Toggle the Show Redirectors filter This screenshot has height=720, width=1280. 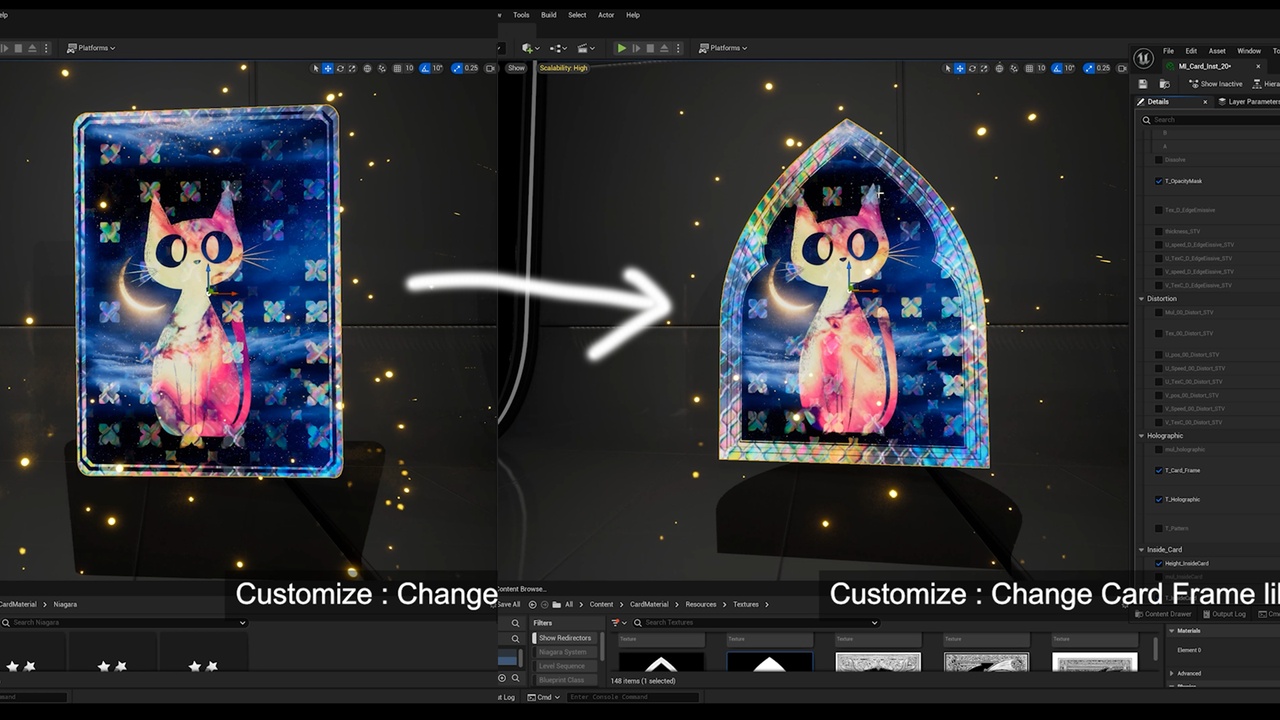[x=565, y=638]
